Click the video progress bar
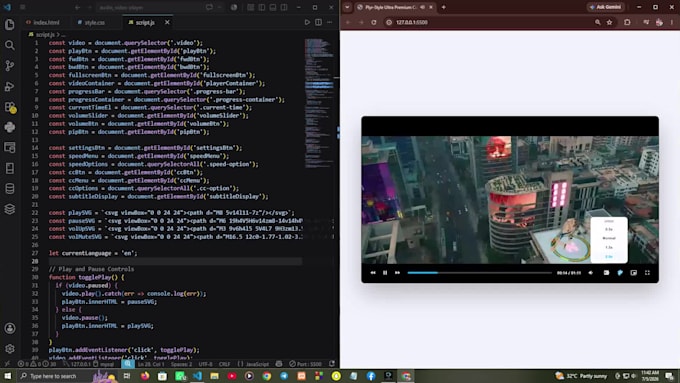Screen dimensions: 680x383 pyautogui.click(x=479, y=273)
